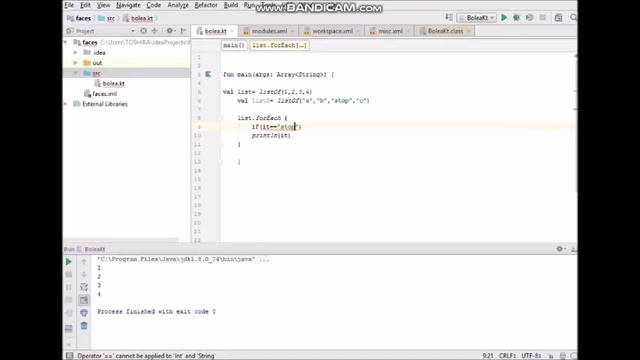Collapse the src folder
The width and height of the screenshot is (640, 360).
[76, 73]
